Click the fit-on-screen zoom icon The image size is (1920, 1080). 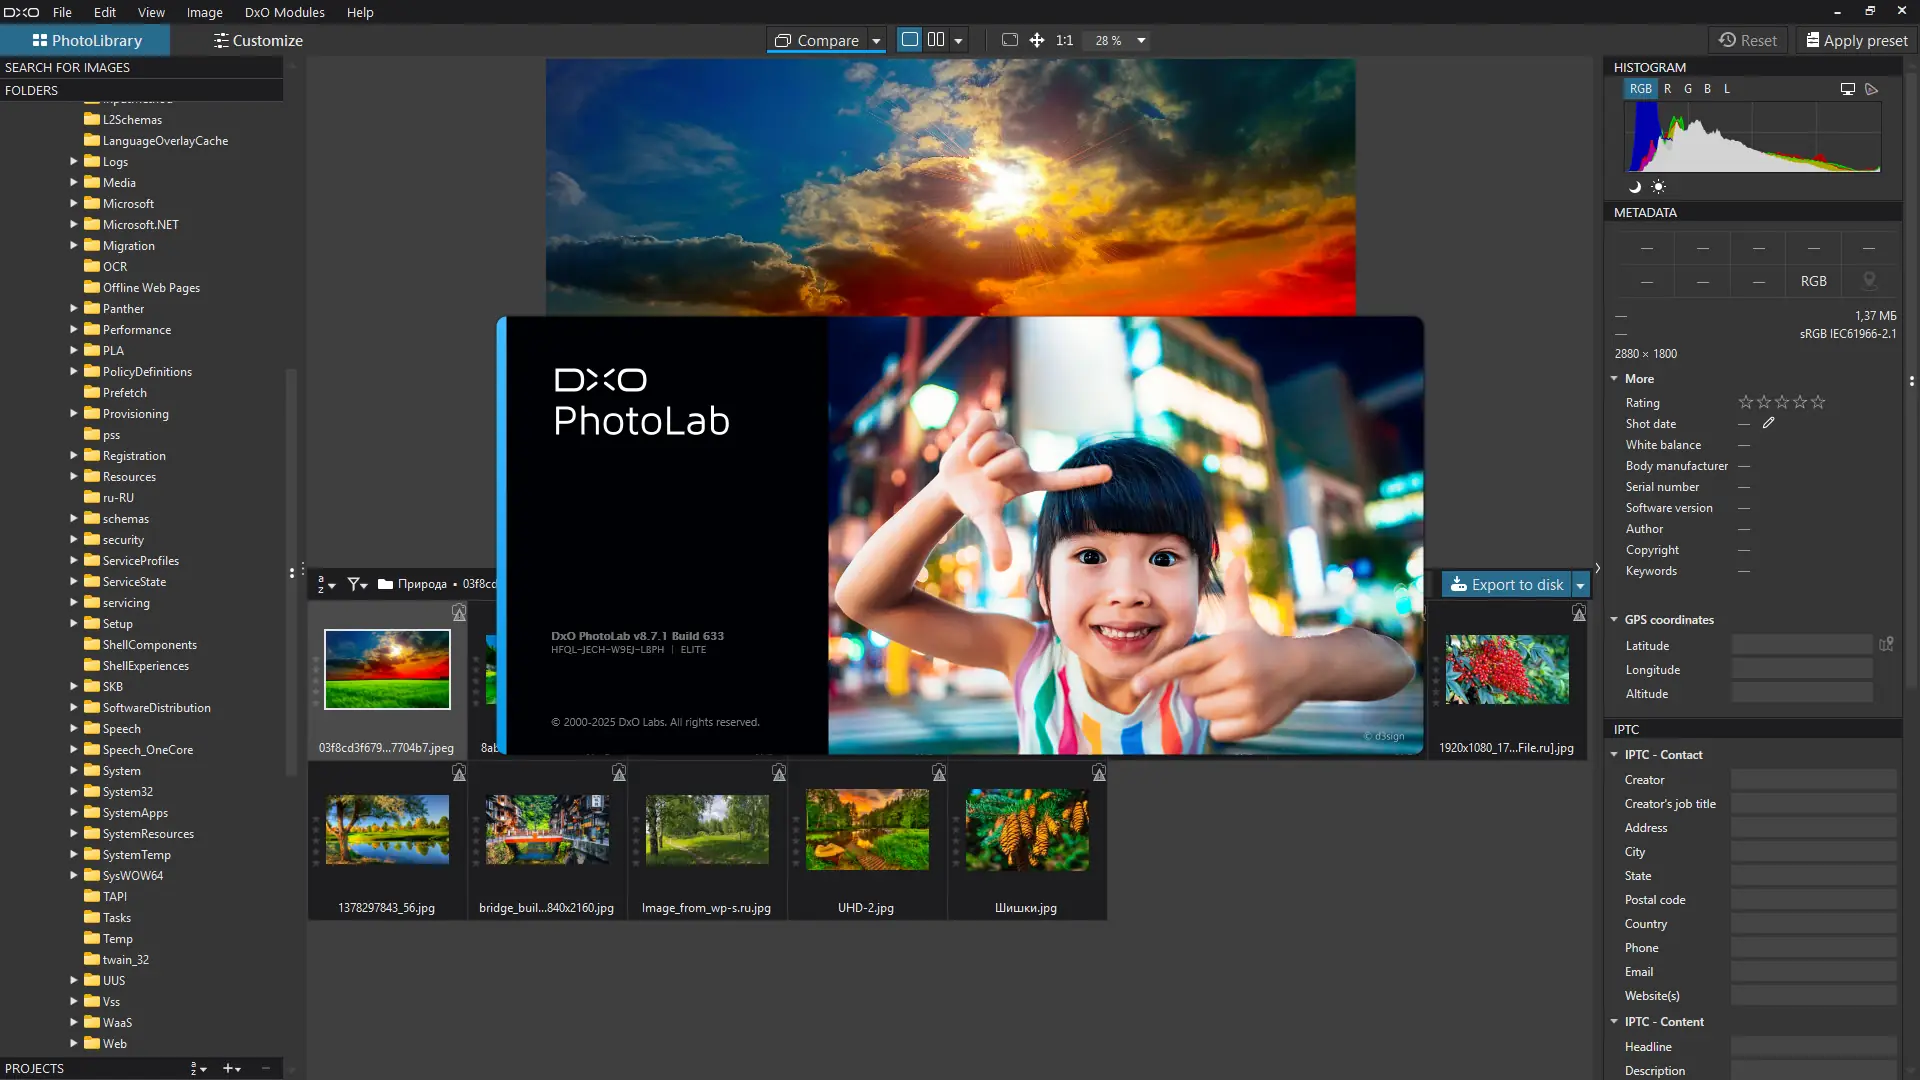[1010, 40]
